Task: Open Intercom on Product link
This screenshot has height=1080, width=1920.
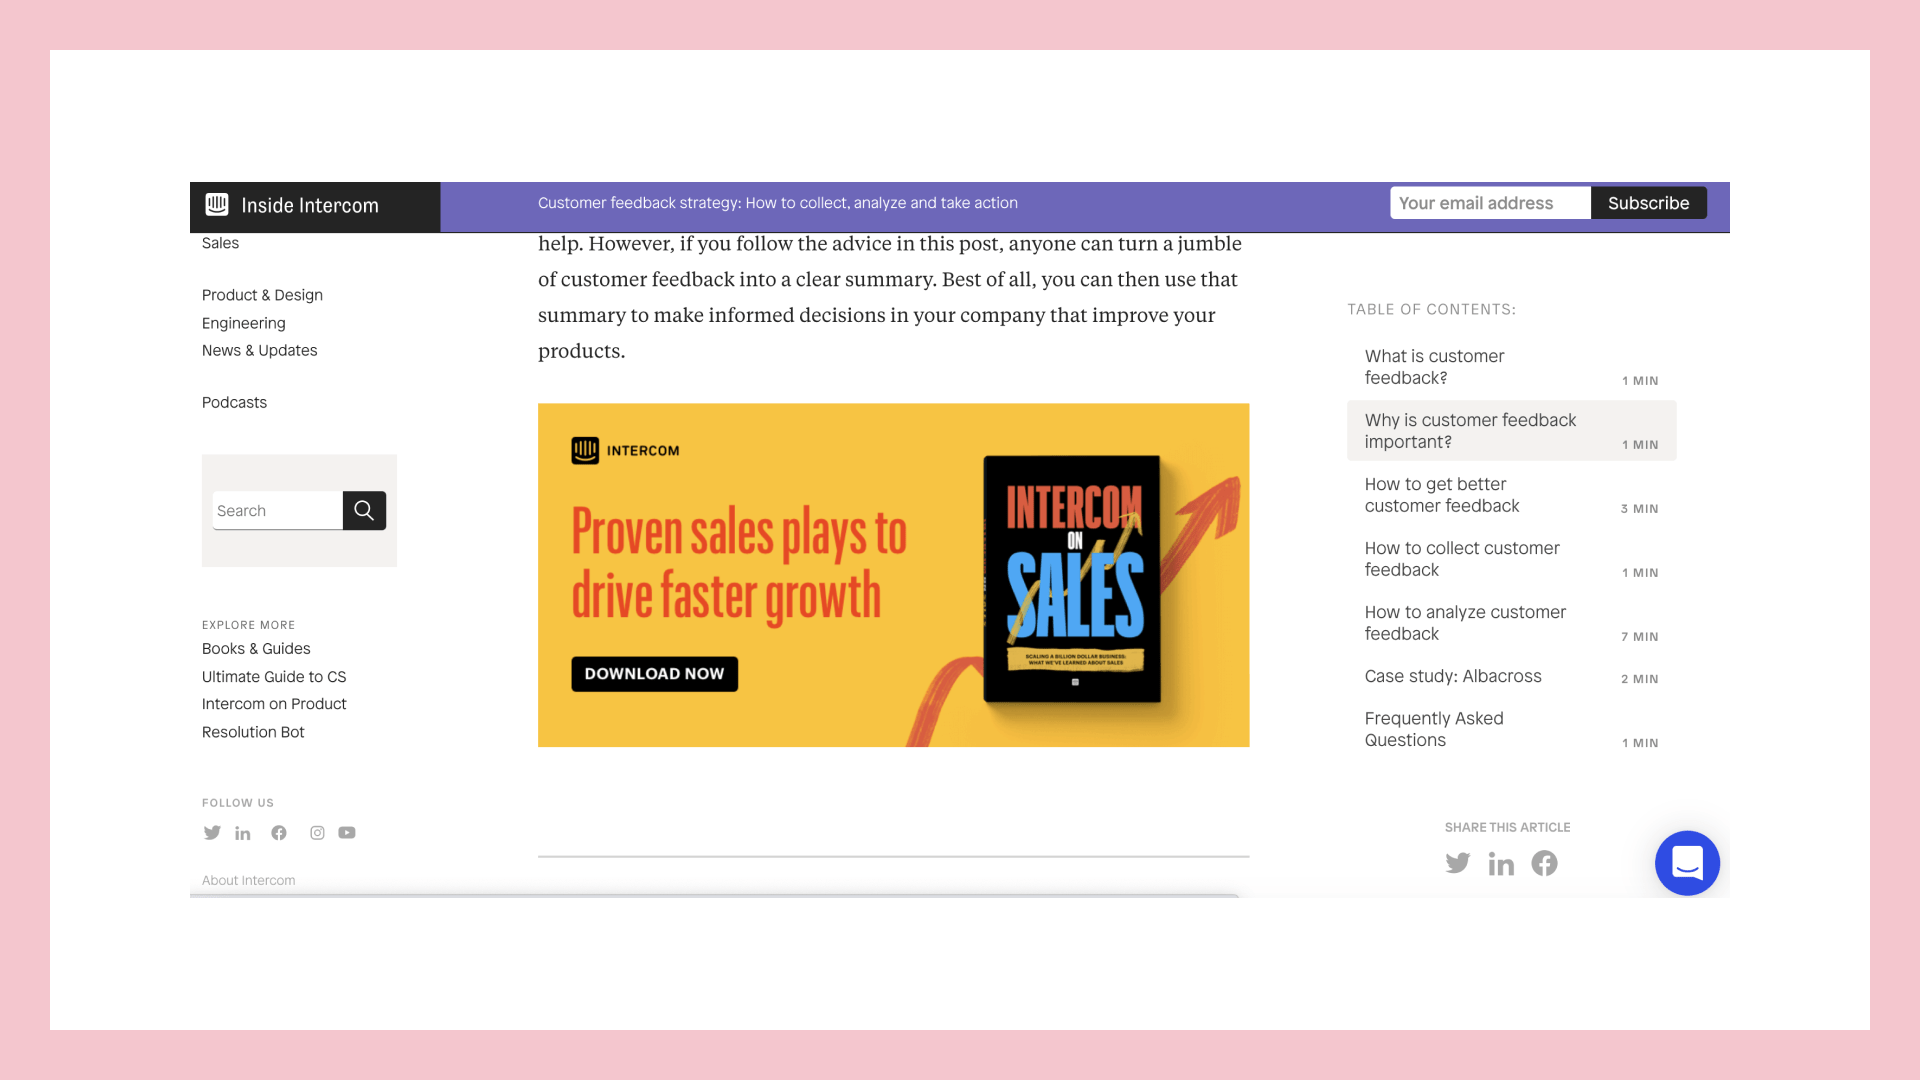Action: pyautogui.click(x=274, y=704)
